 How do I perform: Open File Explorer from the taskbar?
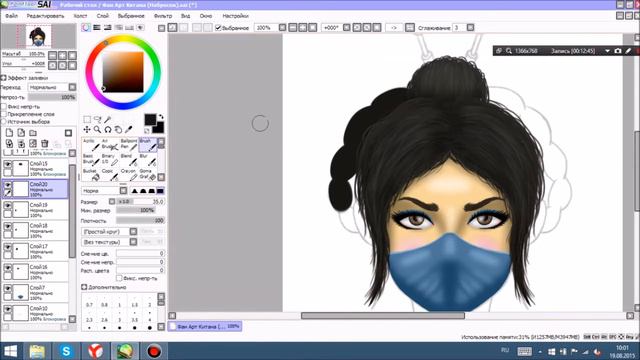pos(37,351)
